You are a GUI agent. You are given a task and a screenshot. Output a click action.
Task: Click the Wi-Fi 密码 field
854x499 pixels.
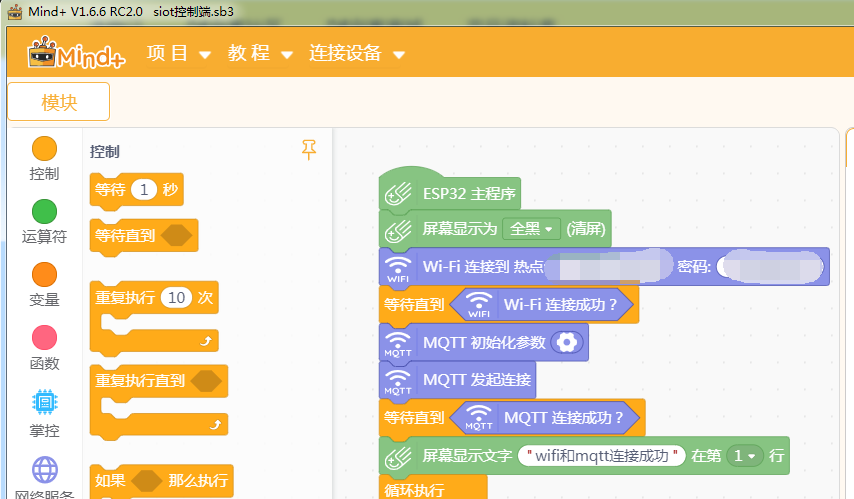pyautogui.click(x=770, y=267)
